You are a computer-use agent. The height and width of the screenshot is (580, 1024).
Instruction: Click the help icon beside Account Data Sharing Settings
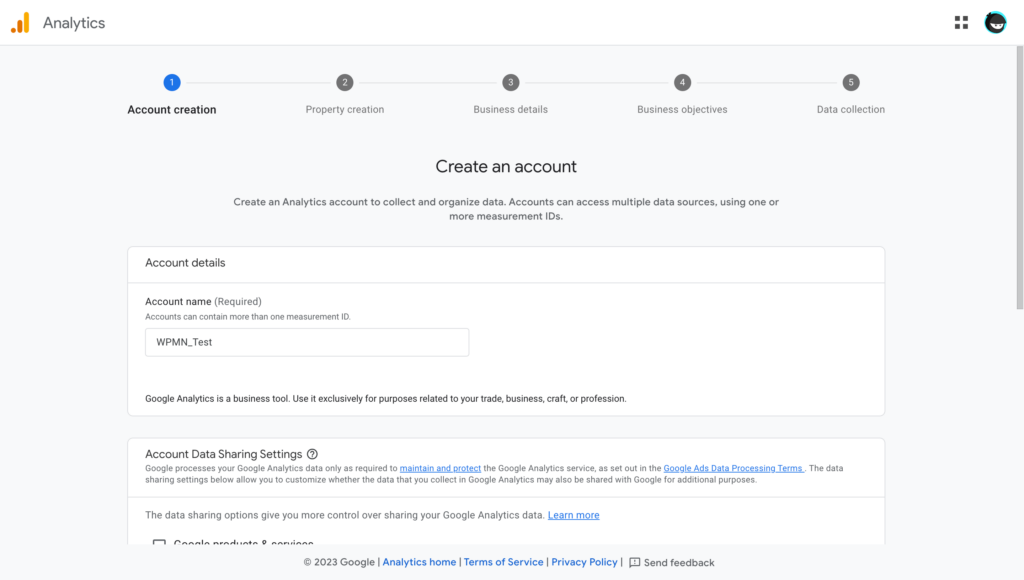314,453
